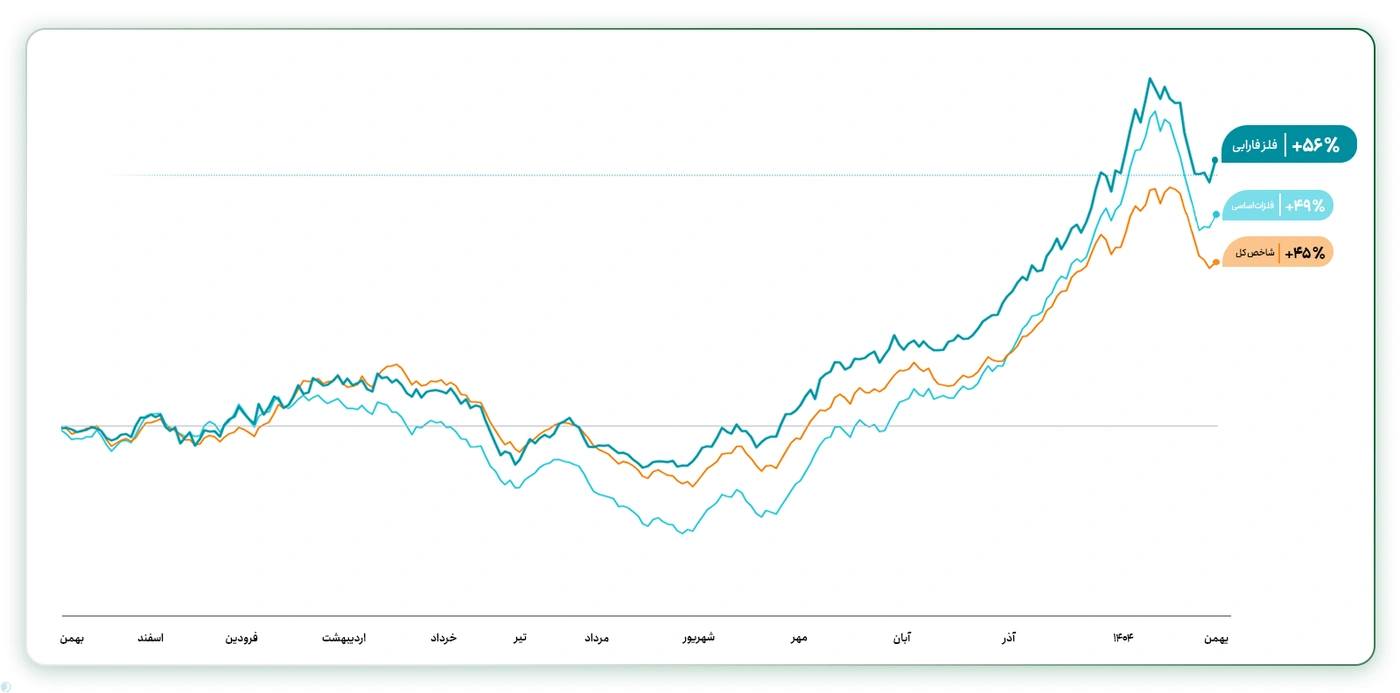Select the اردیبهشت month label
1400x693 pixels.
[x=344, y=638]
